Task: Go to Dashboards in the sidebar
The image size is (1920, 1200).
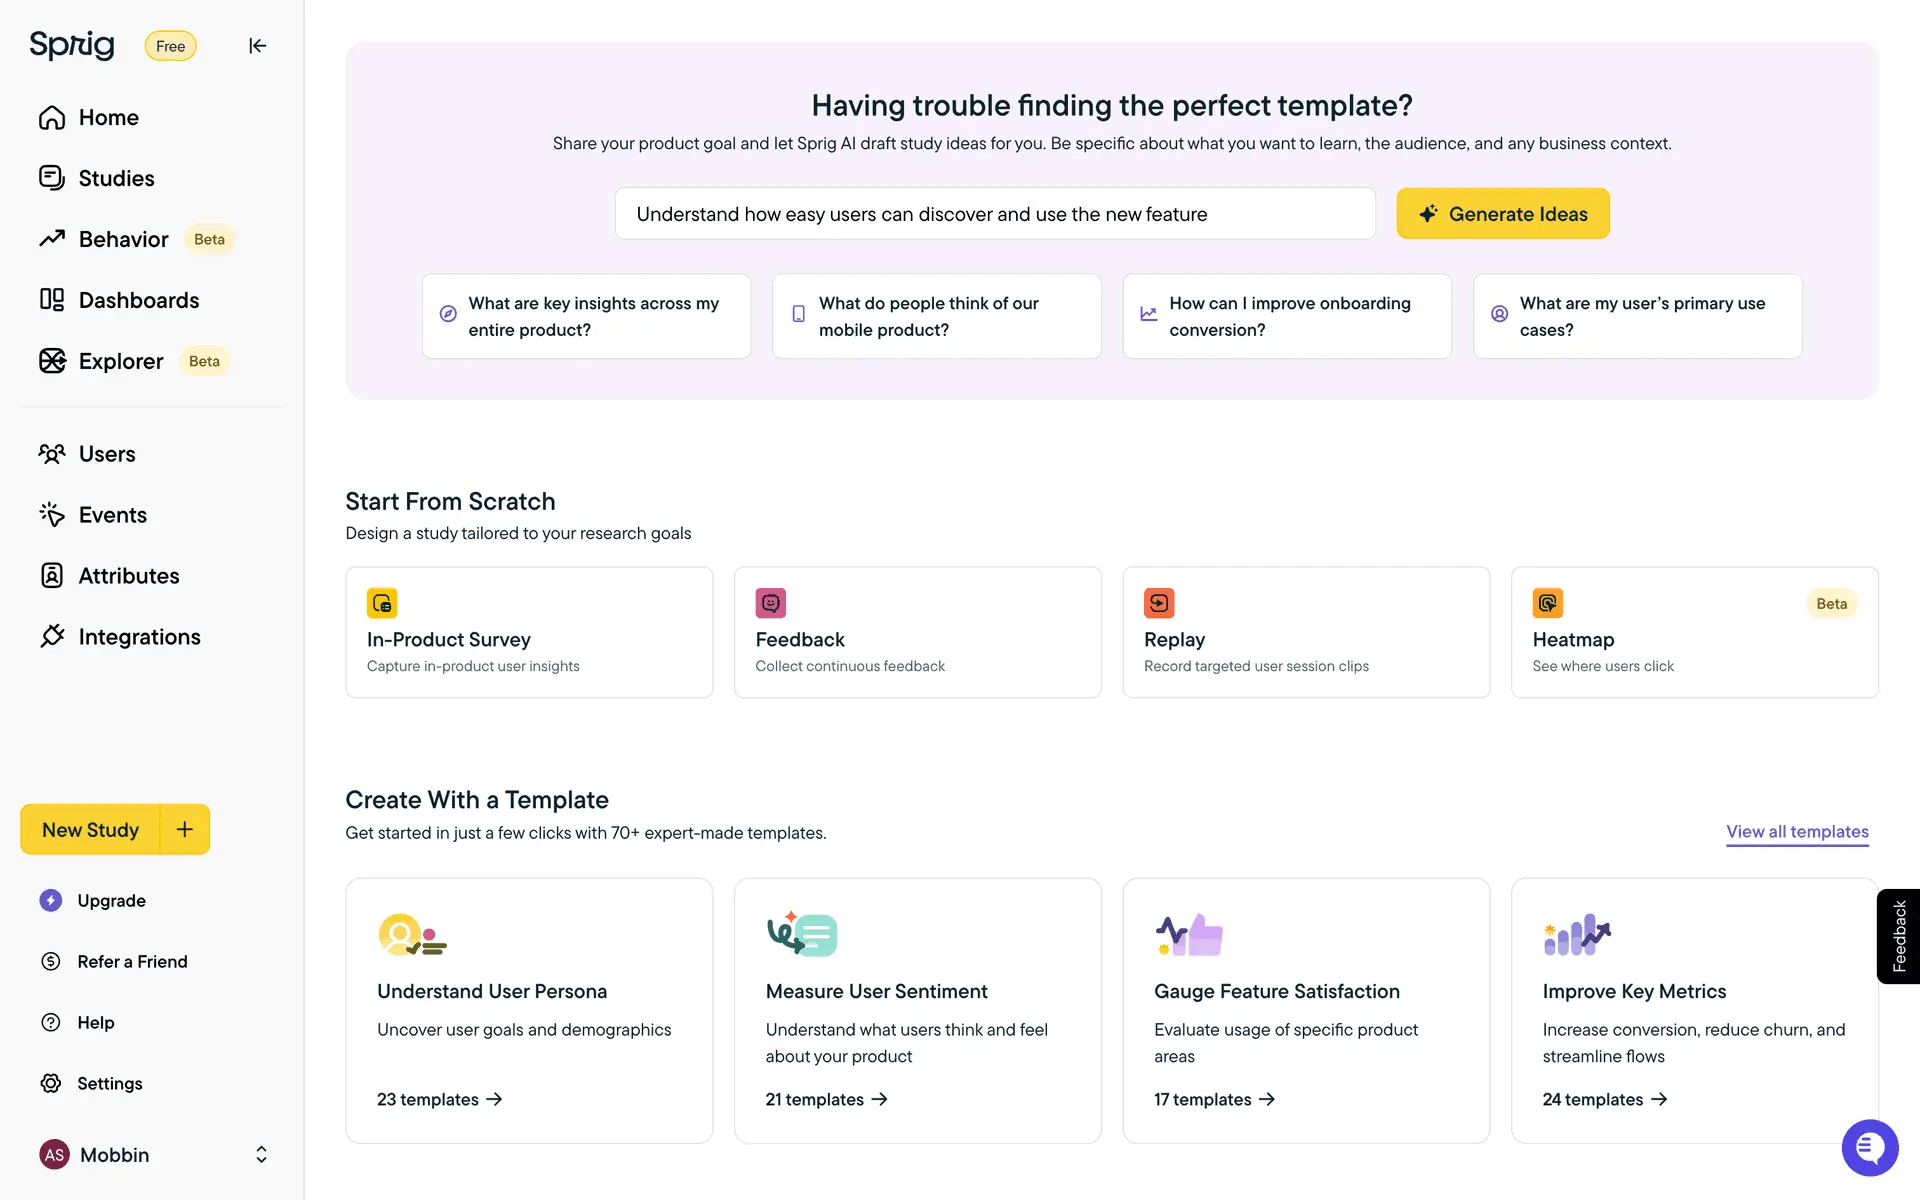Action: point(138,300)
